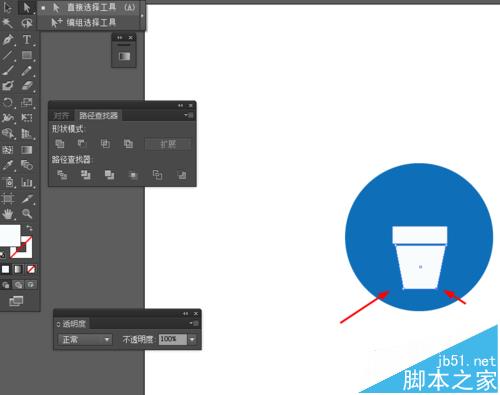Screen dimensions: 500x395
Task: Apply Minus Back pathfinder
Action: [182, 175]
